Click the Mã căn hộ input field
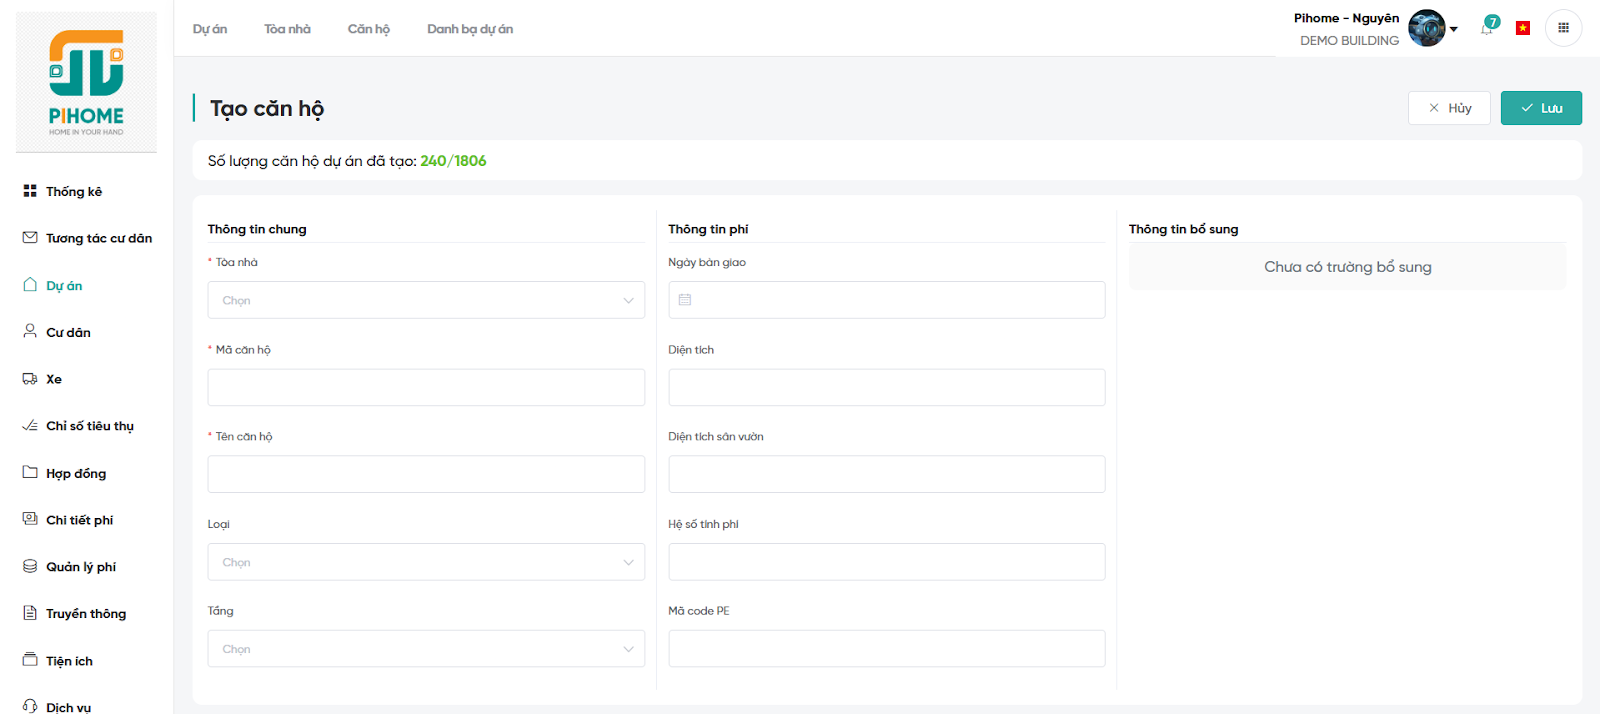The height and width of the screenshot is (714, 1600). click(x=426, y=387)
